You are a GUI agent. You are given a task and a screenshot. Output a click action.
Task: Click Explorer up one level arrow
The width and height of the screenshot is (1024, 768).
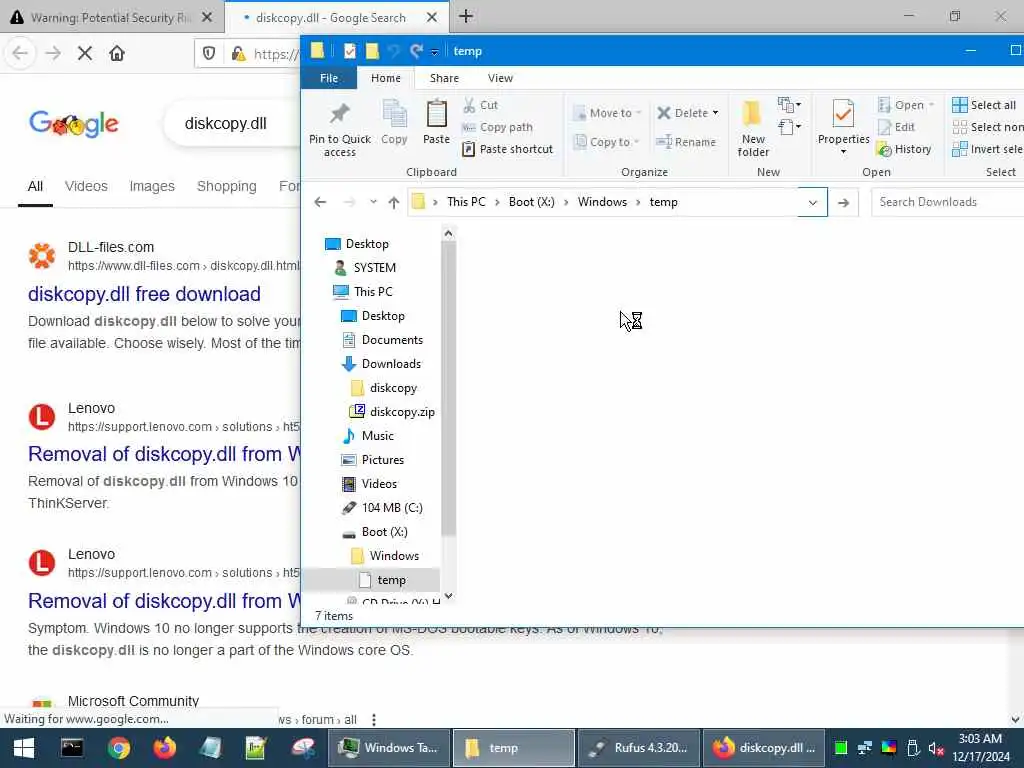tap(393, 202)
